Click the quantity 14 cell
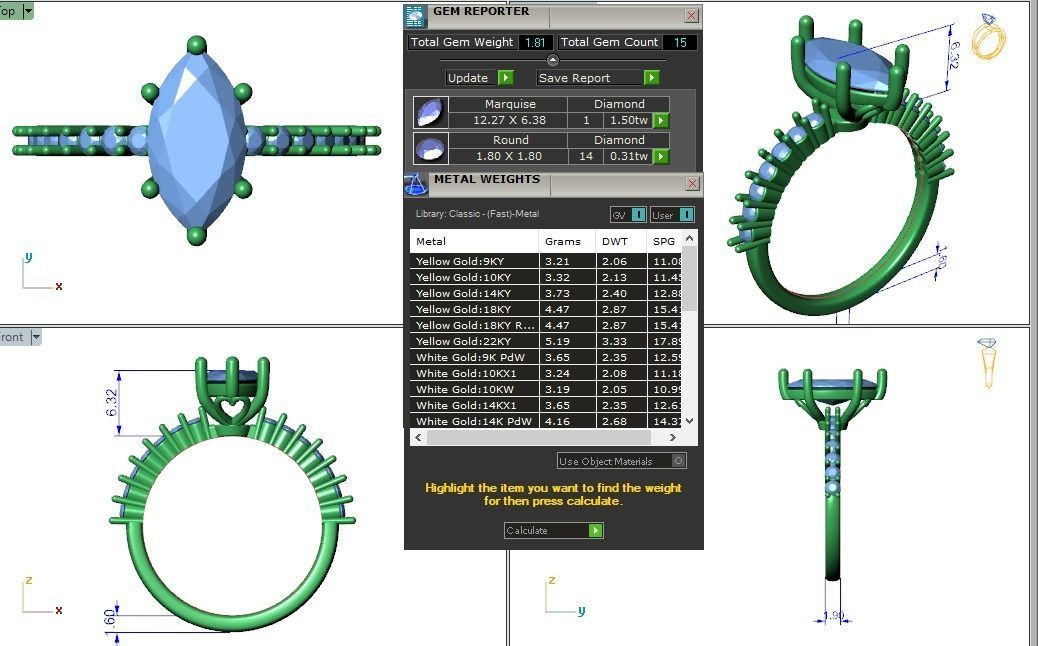Screen dimensions: 1038x646 point(586,156)
